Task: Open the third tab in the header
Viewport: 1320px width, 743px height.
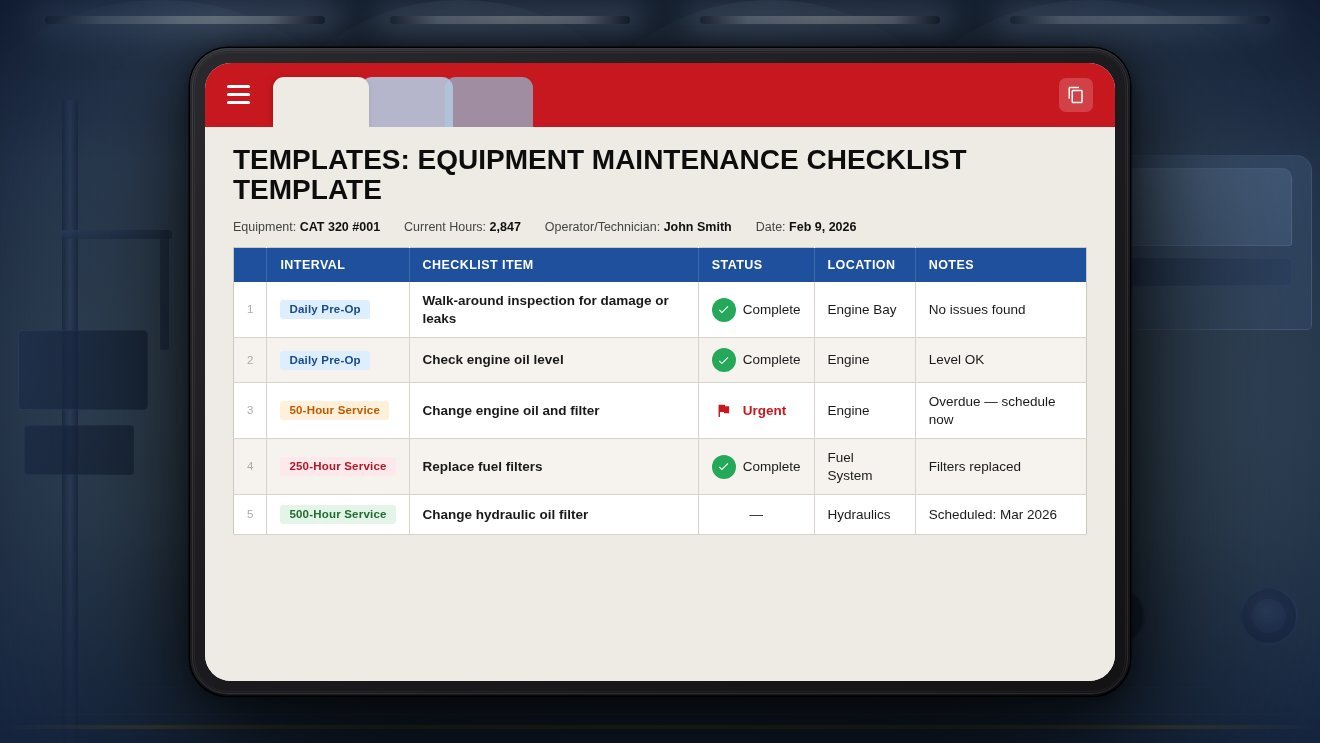Action: point(492,101)
